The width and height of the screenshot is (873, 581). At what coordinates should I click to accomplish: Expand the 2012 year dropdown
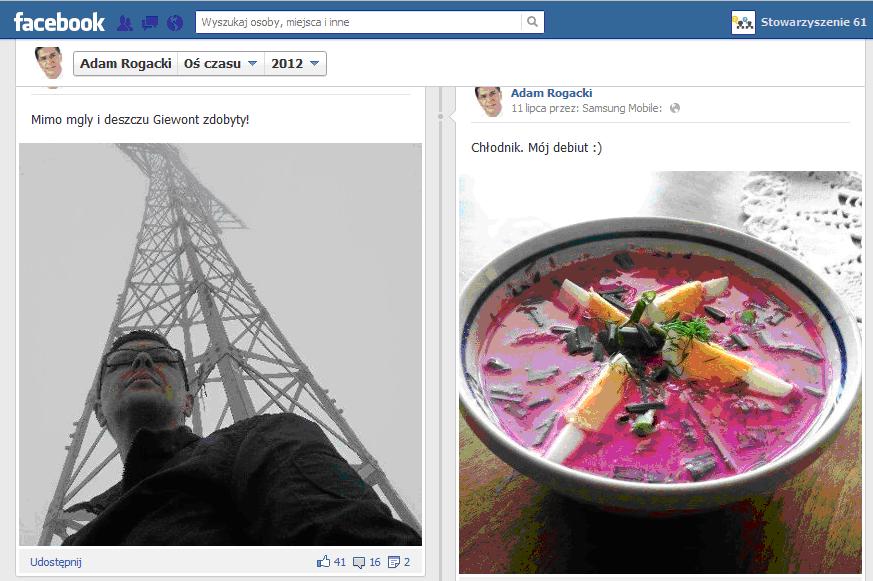pos(295,63)
